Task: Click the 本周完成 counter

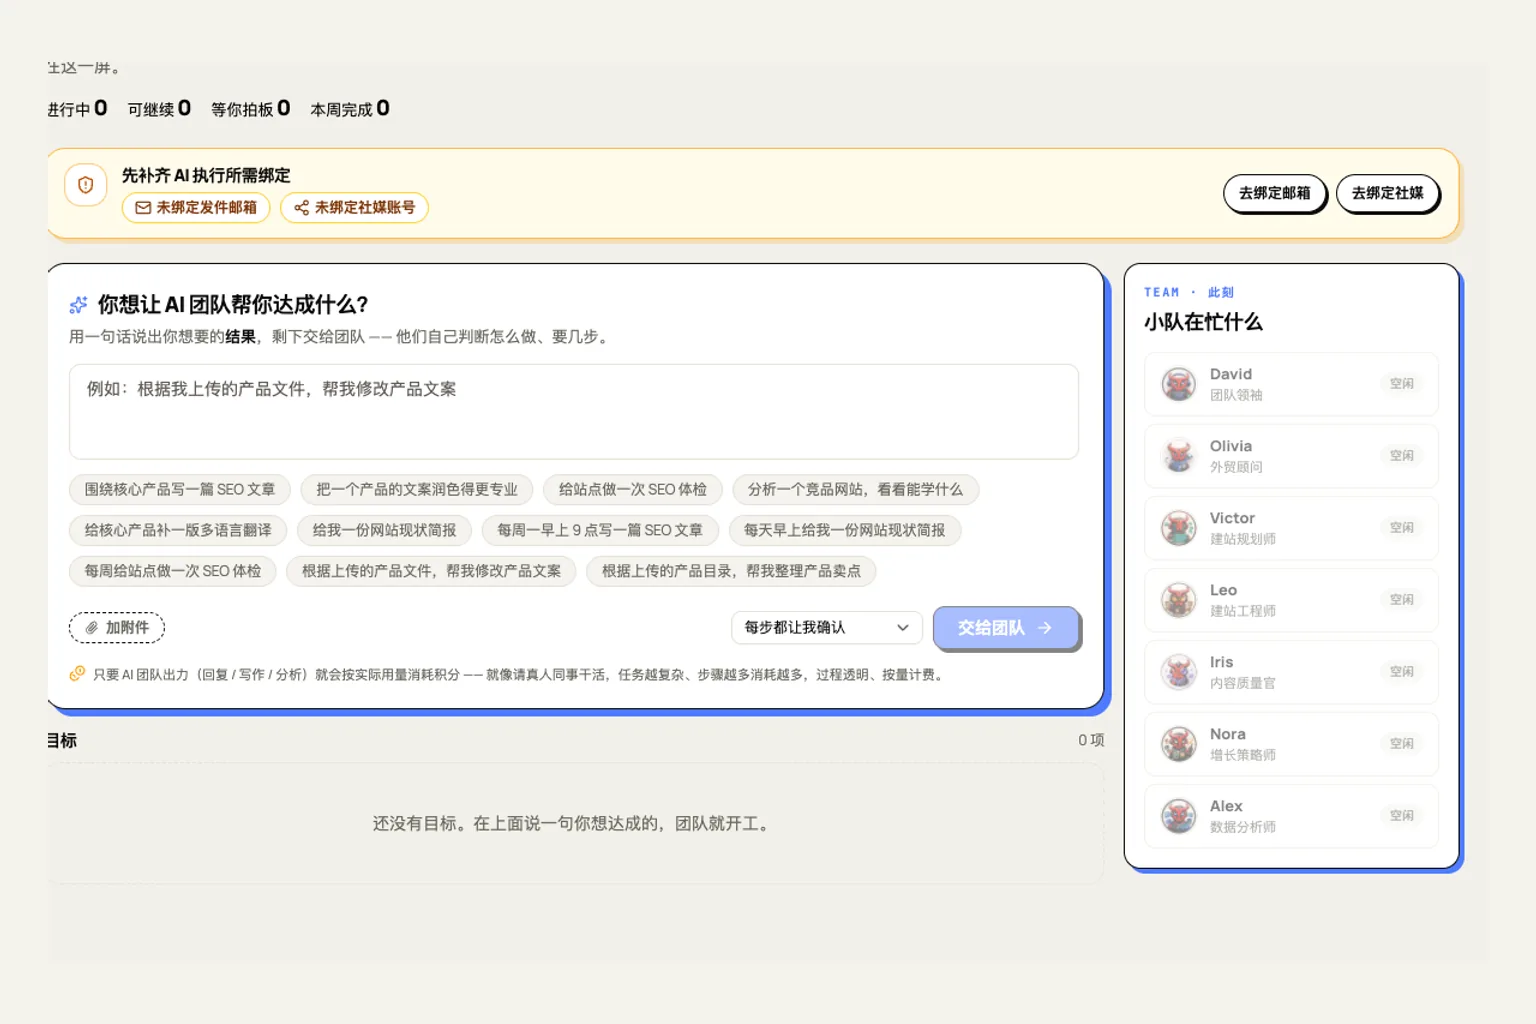Action: 350,109
